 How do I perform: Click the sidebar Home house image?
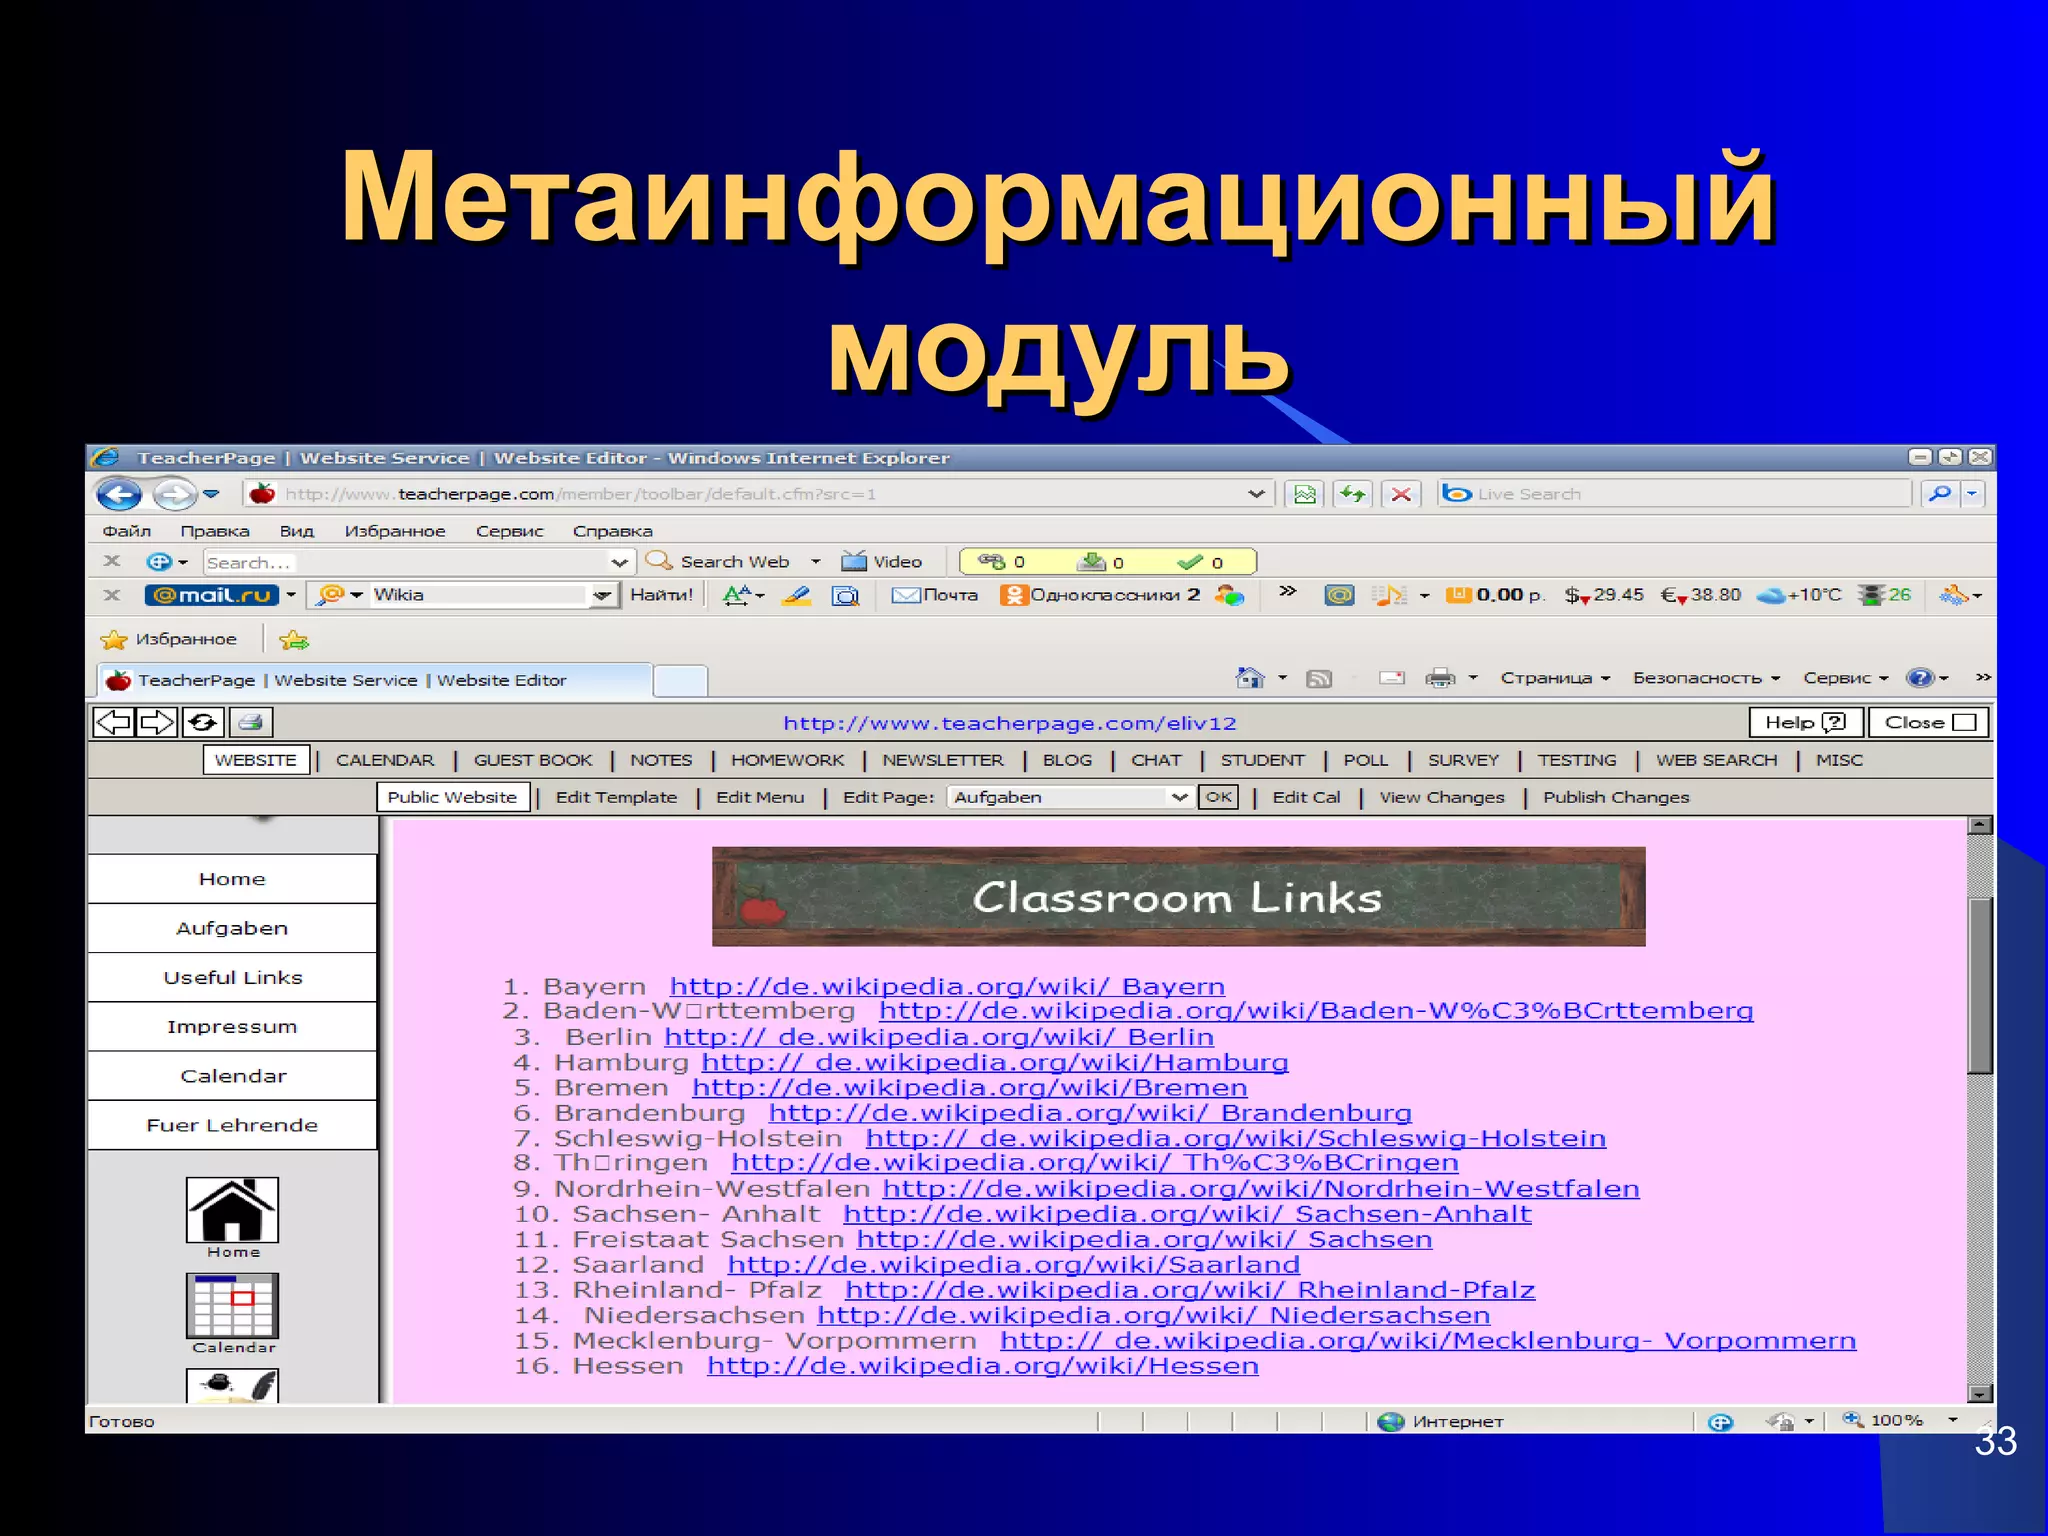[232, 1212]
